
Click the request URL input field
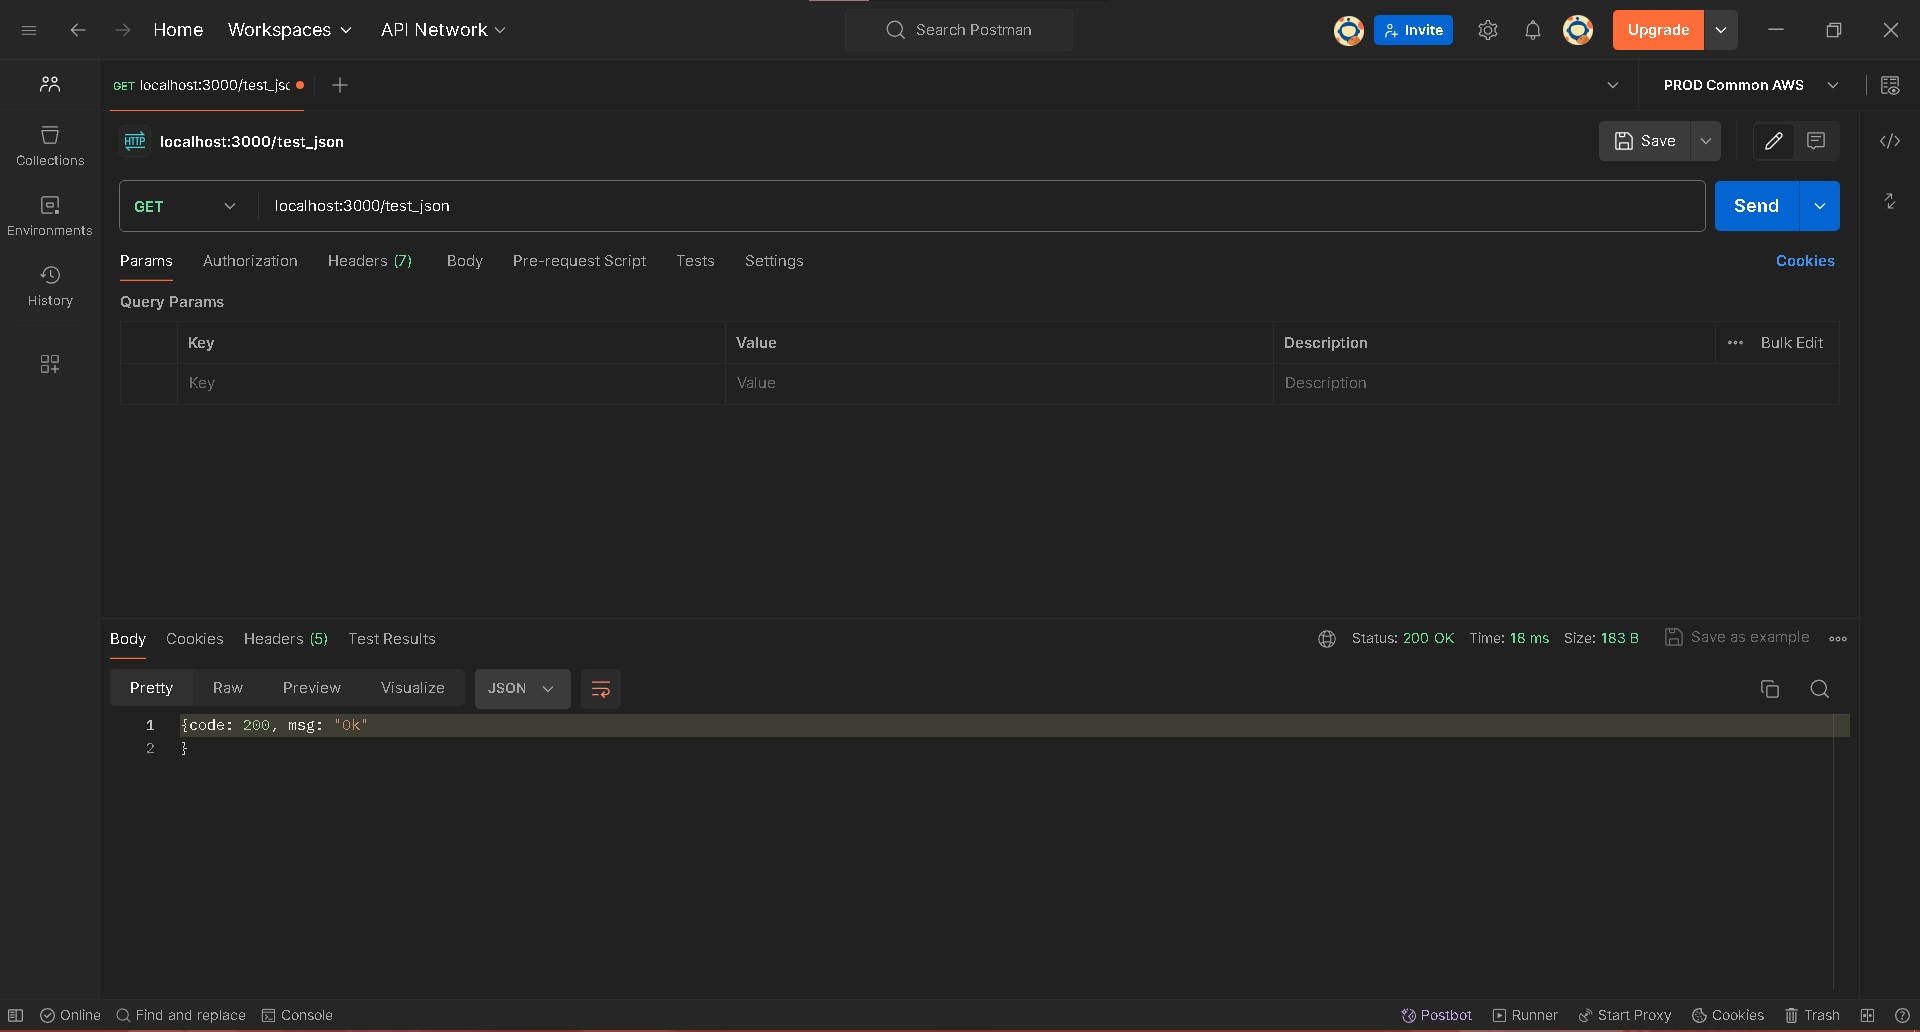[x=980, y=206]
